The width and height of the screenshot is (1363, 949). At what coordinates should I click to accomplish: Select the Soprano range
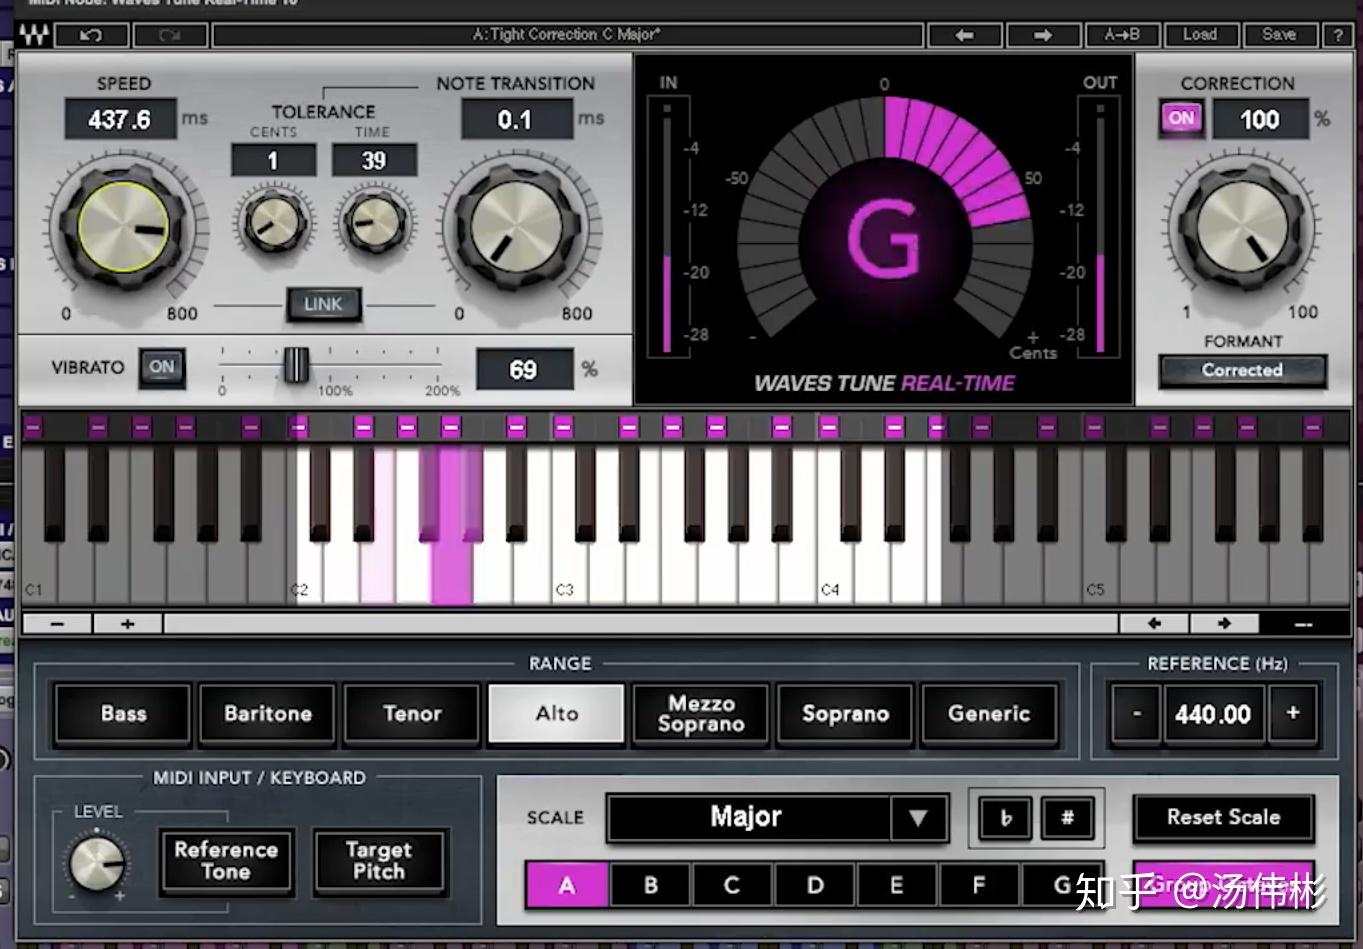pyautogui.click(x=845, y=714)
